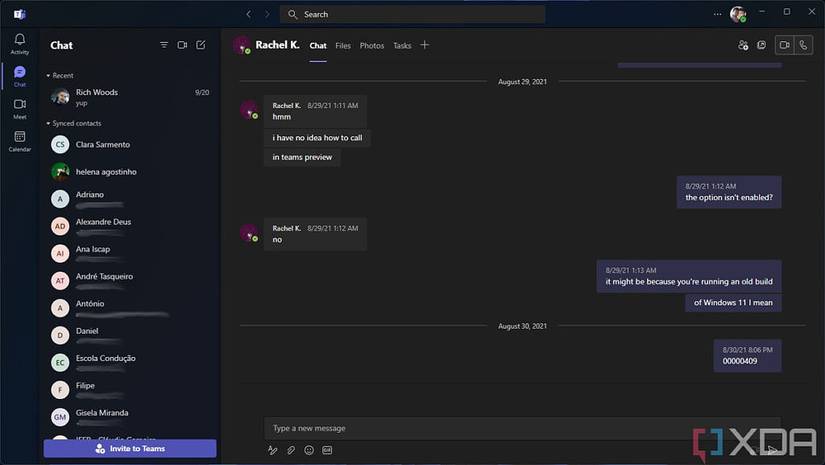
Task: Go forward with navigation arrow
Action: tap(267, 14)
